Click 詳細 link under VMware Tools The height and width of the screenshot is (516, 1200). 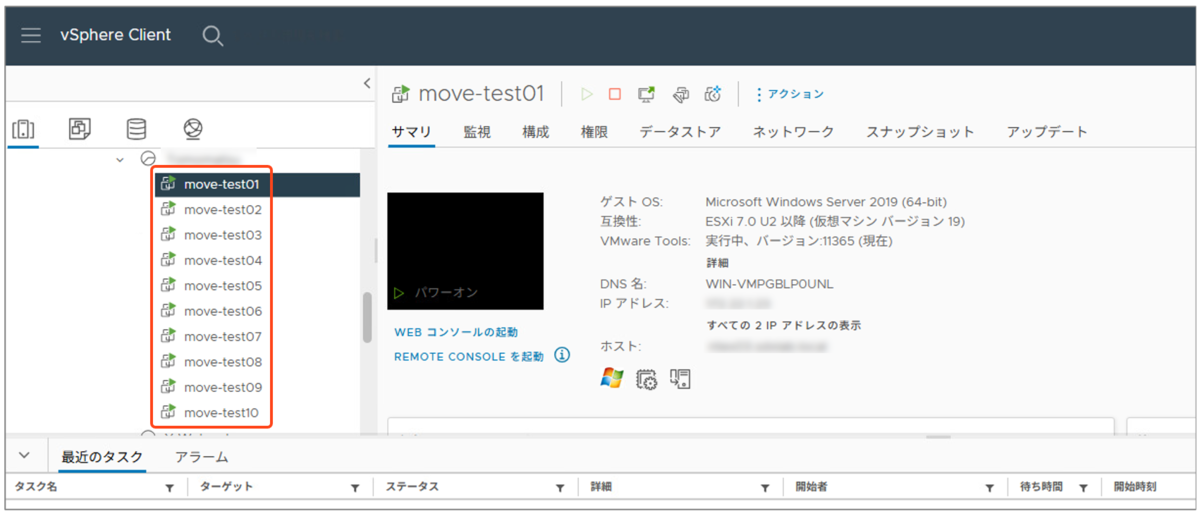point(718,262)
